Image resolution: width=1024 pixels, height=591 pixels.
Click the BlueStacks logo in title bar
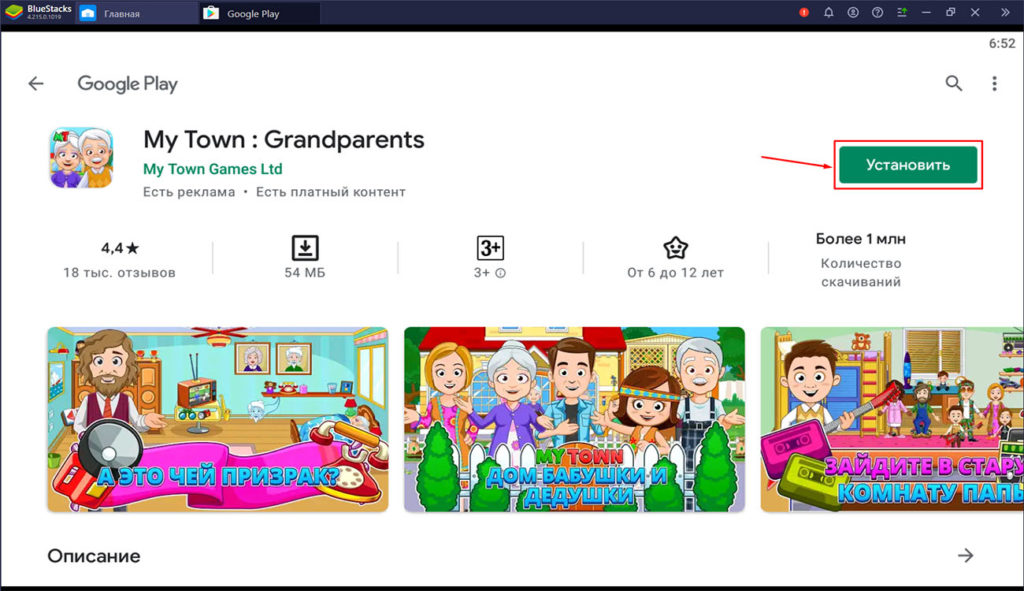14,12
